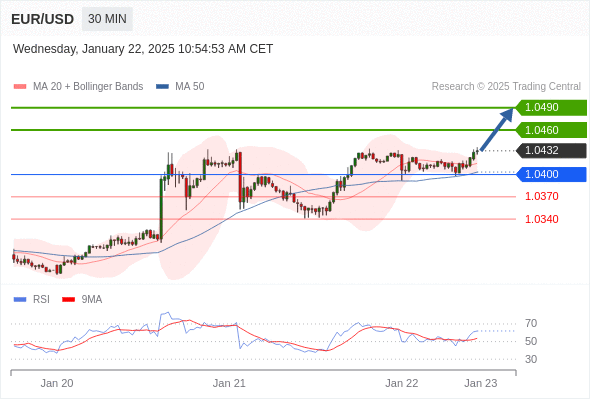The image size is (590, 400).
Task: Click the 1.0370 red support label
Action: point(541,196)
